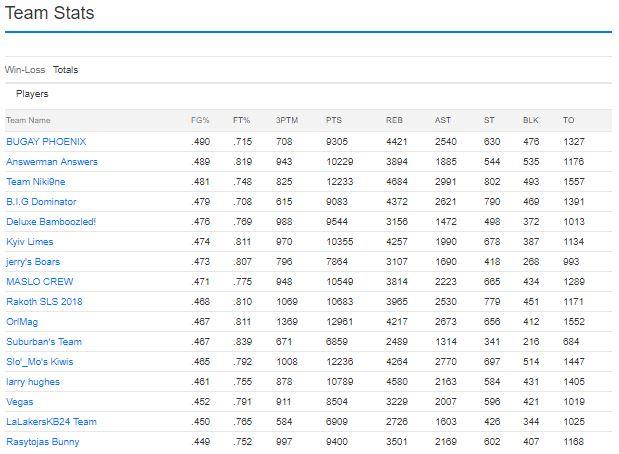Switch to the Win-Loss tab

(25, 70)
